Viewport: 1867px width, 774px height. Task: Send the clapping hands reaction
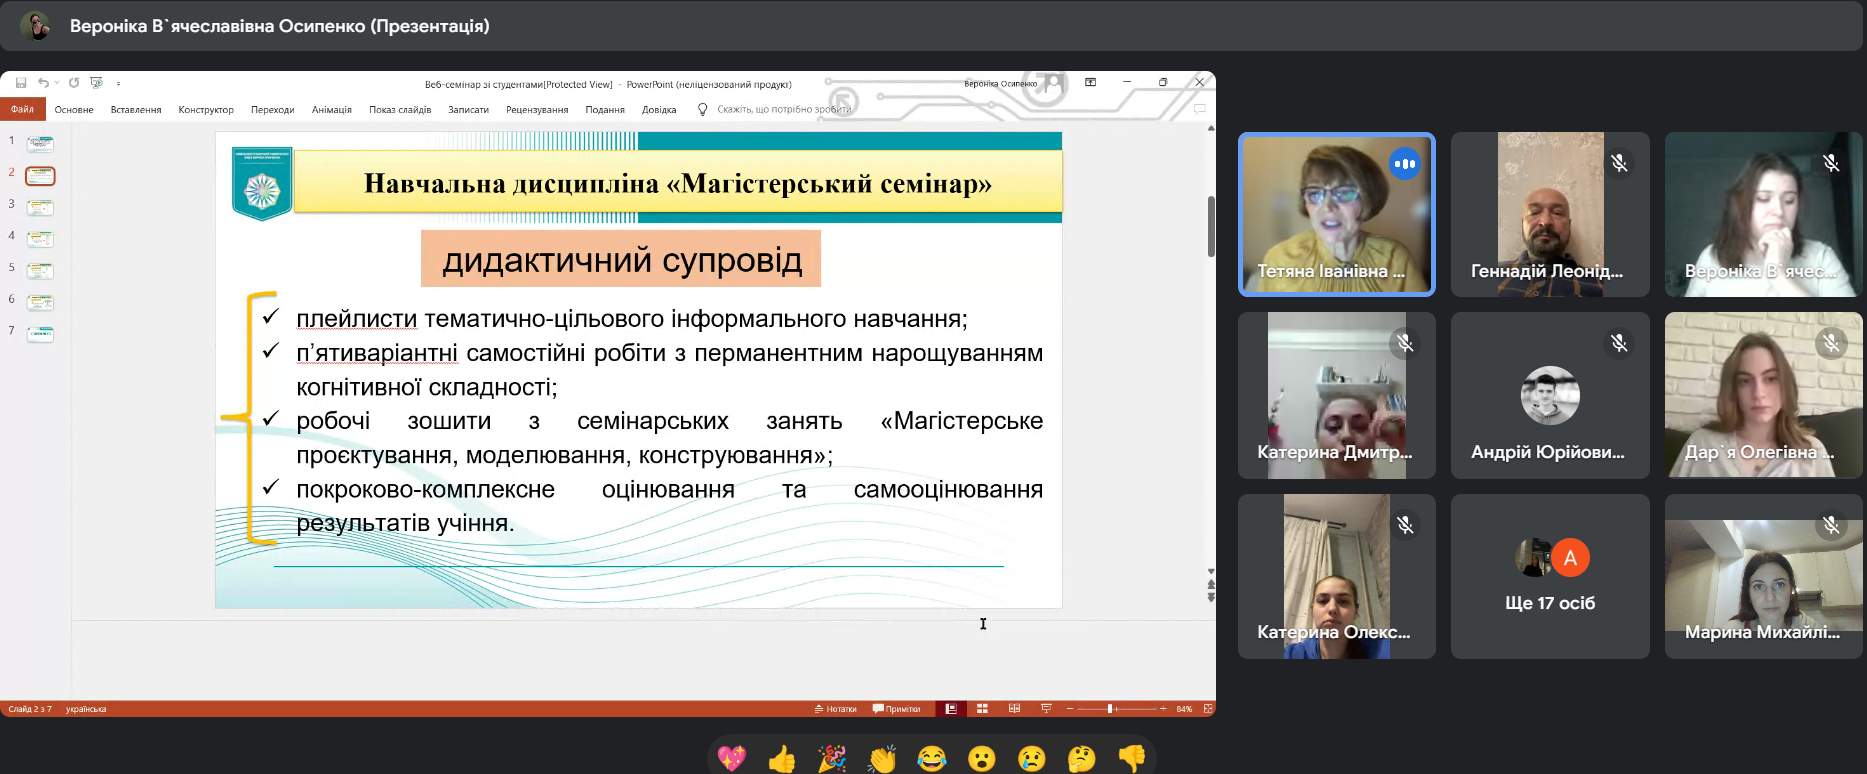(882, 759)
